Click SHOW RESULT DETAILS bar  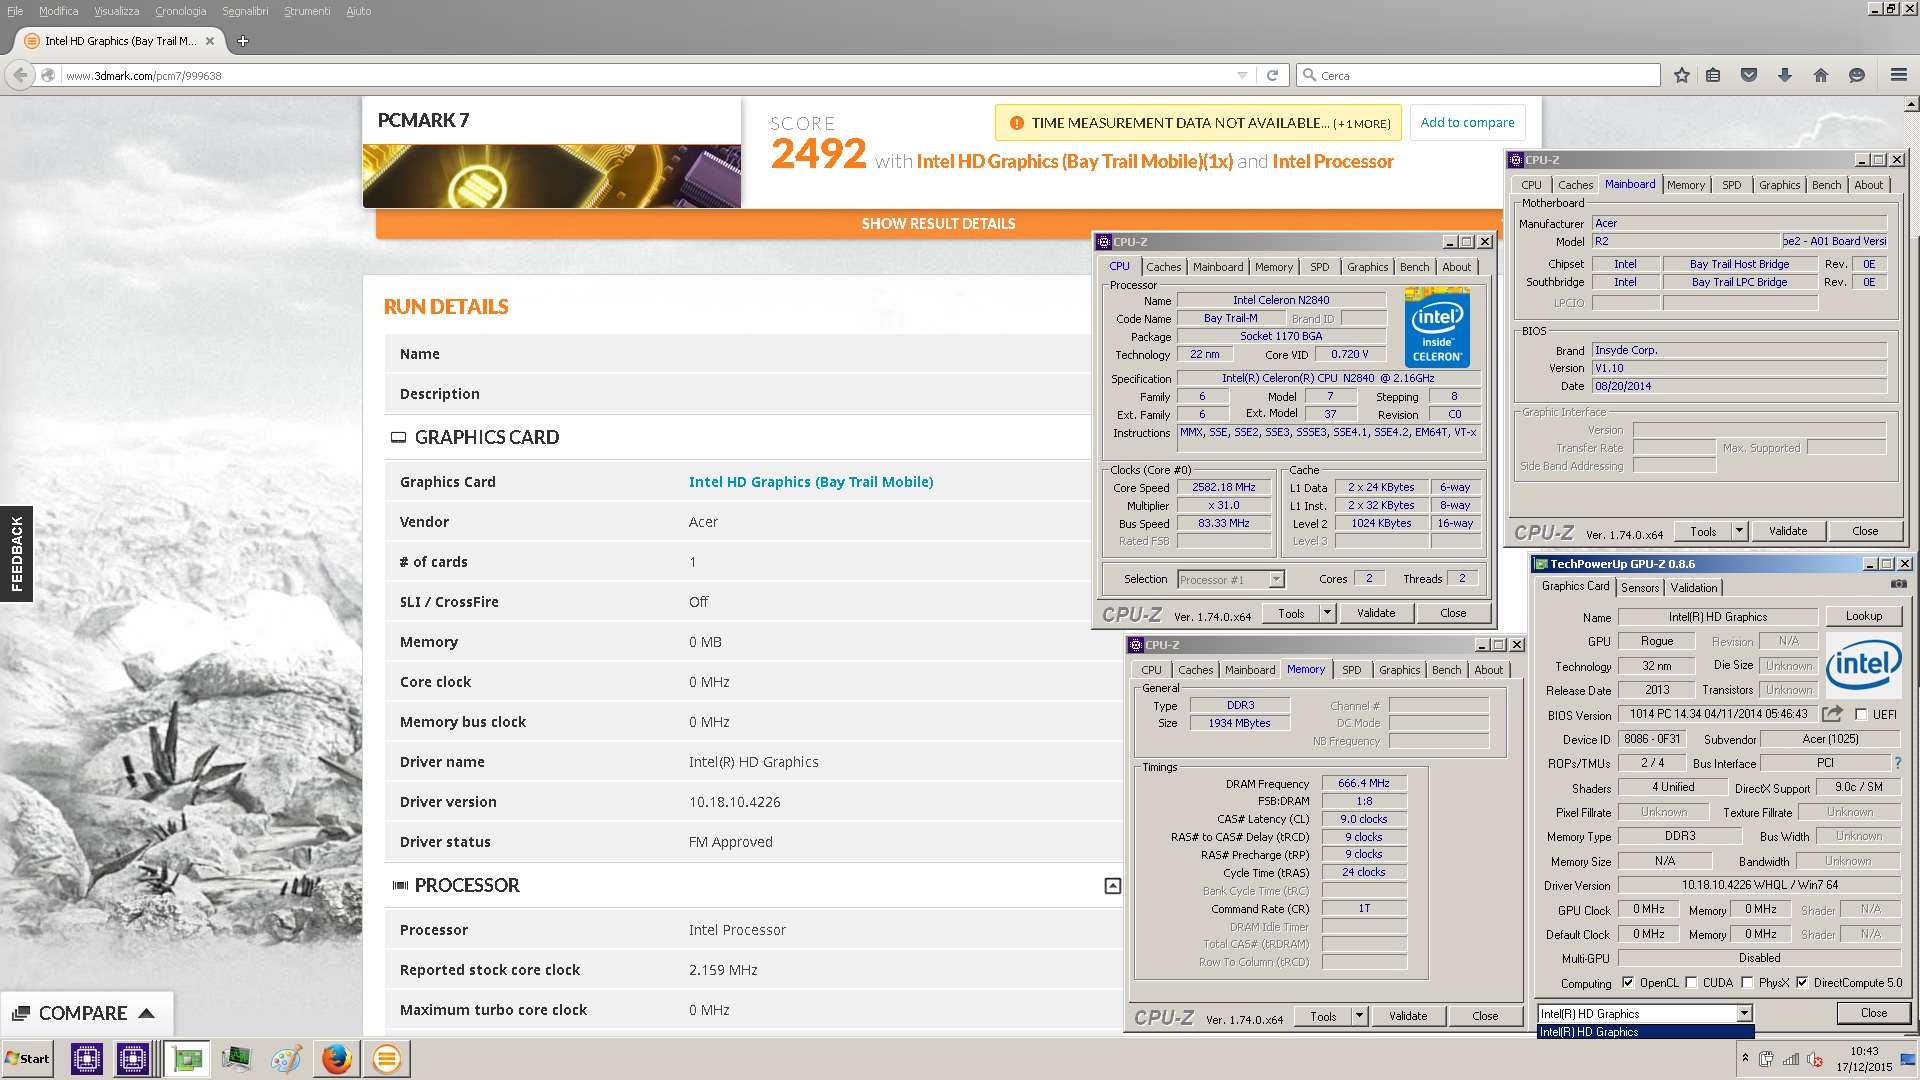[938, 224]
